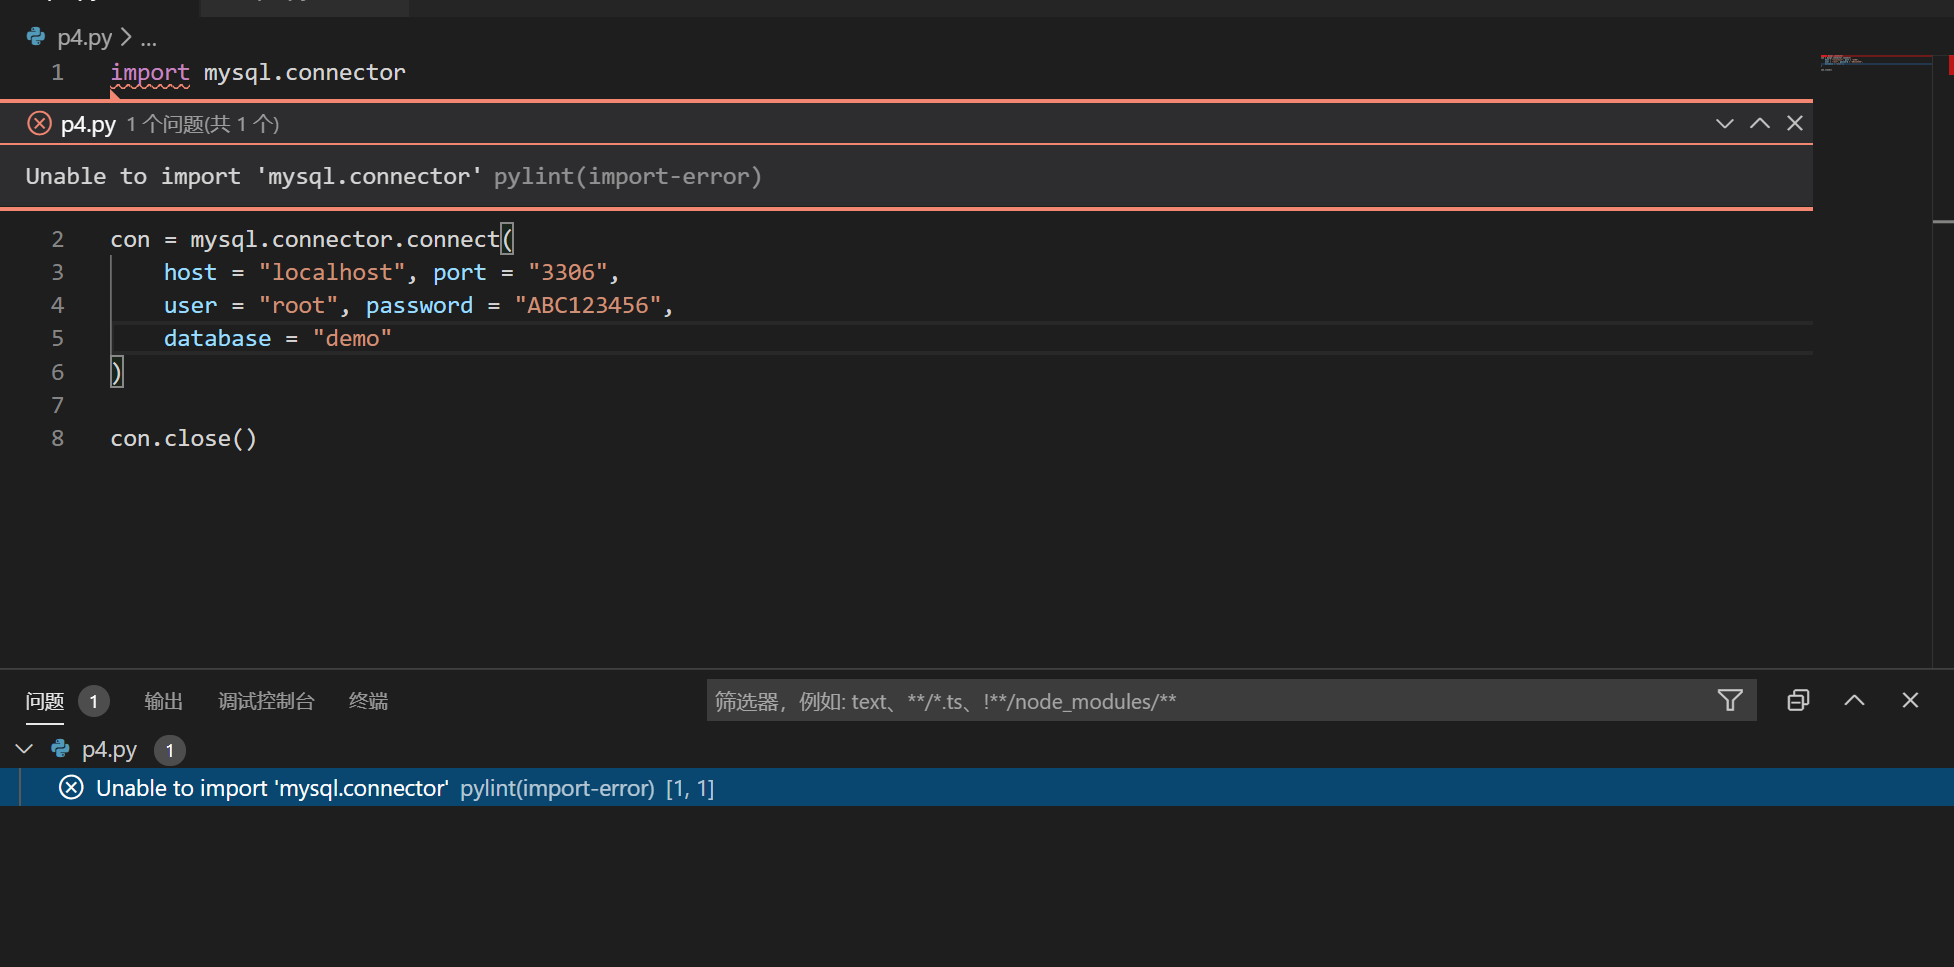Click the Python file icon in breadcrumb
This screenshot has height=967, width=1954.
tap(36, 37)
